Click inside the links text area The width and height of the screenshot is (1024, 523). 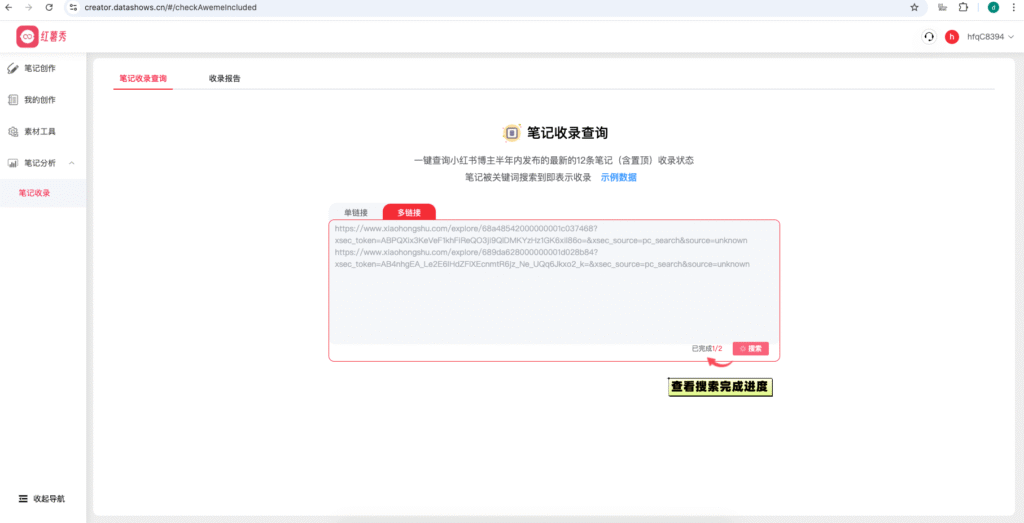(554, 282)
